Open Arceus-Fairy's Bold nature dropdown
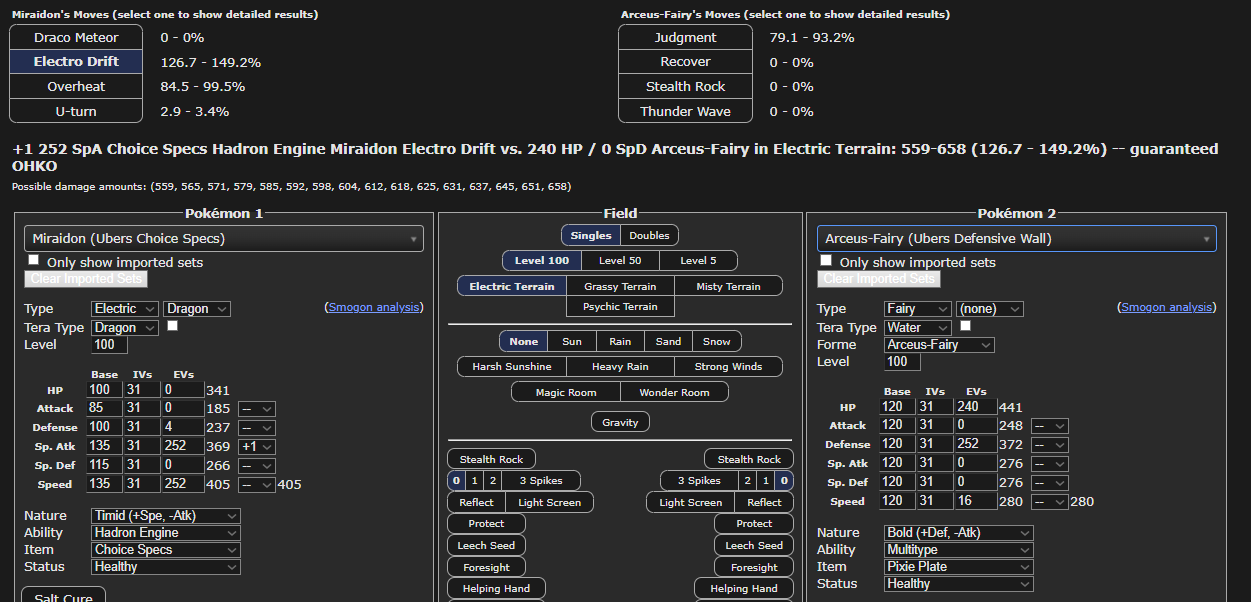Image resolution: width=1251 pixels, height=602 pixels. tap(959, 533)
